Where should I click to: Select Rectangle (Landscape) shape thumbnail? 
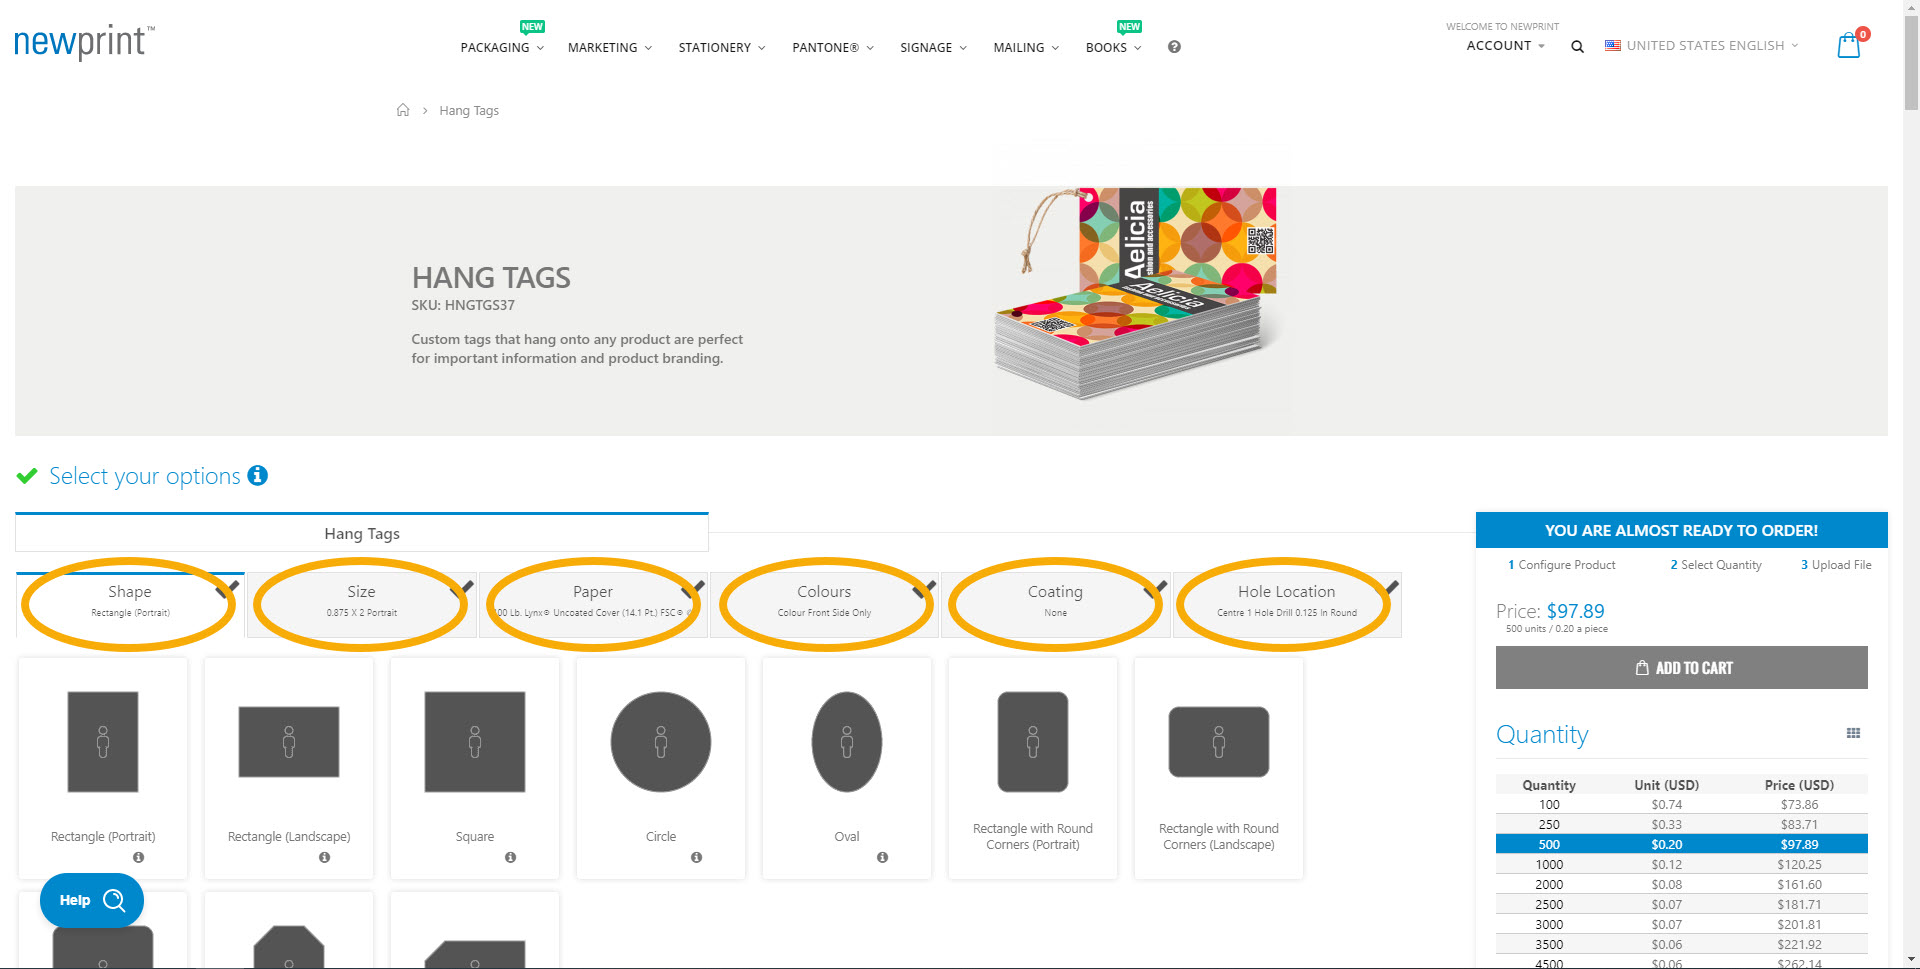pyautogui.click(x=289, y=742)
